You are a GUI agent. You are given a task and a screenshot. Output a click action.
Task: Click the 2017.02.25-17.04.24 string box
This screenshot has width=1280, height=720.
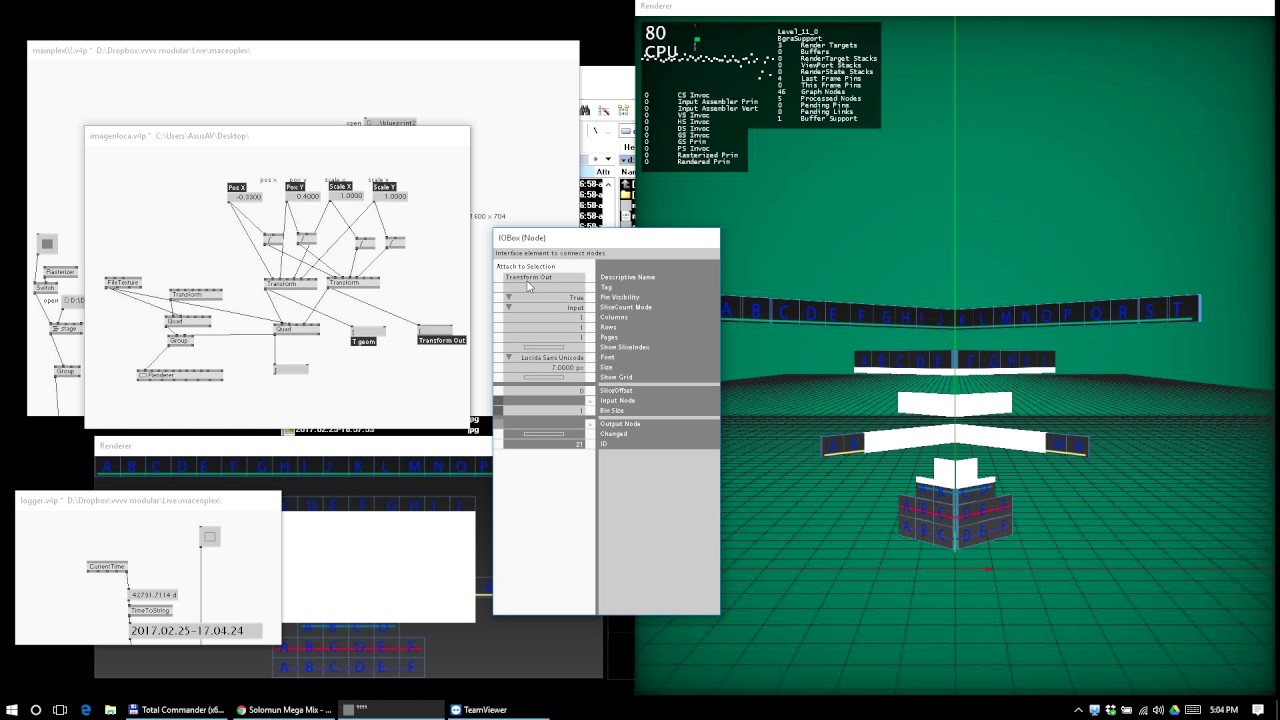(x=194, y=631)
